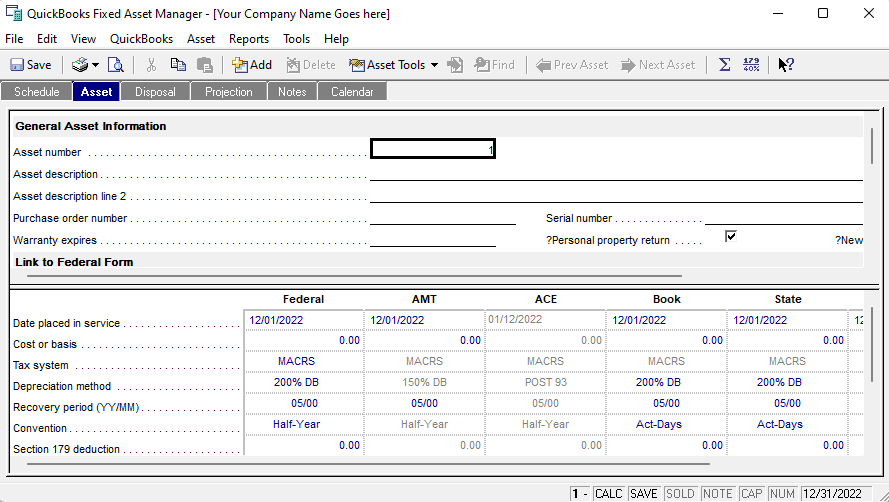
Task: Click AMT date placed in service
Action: pyautogui.click(x=425, y=320)
